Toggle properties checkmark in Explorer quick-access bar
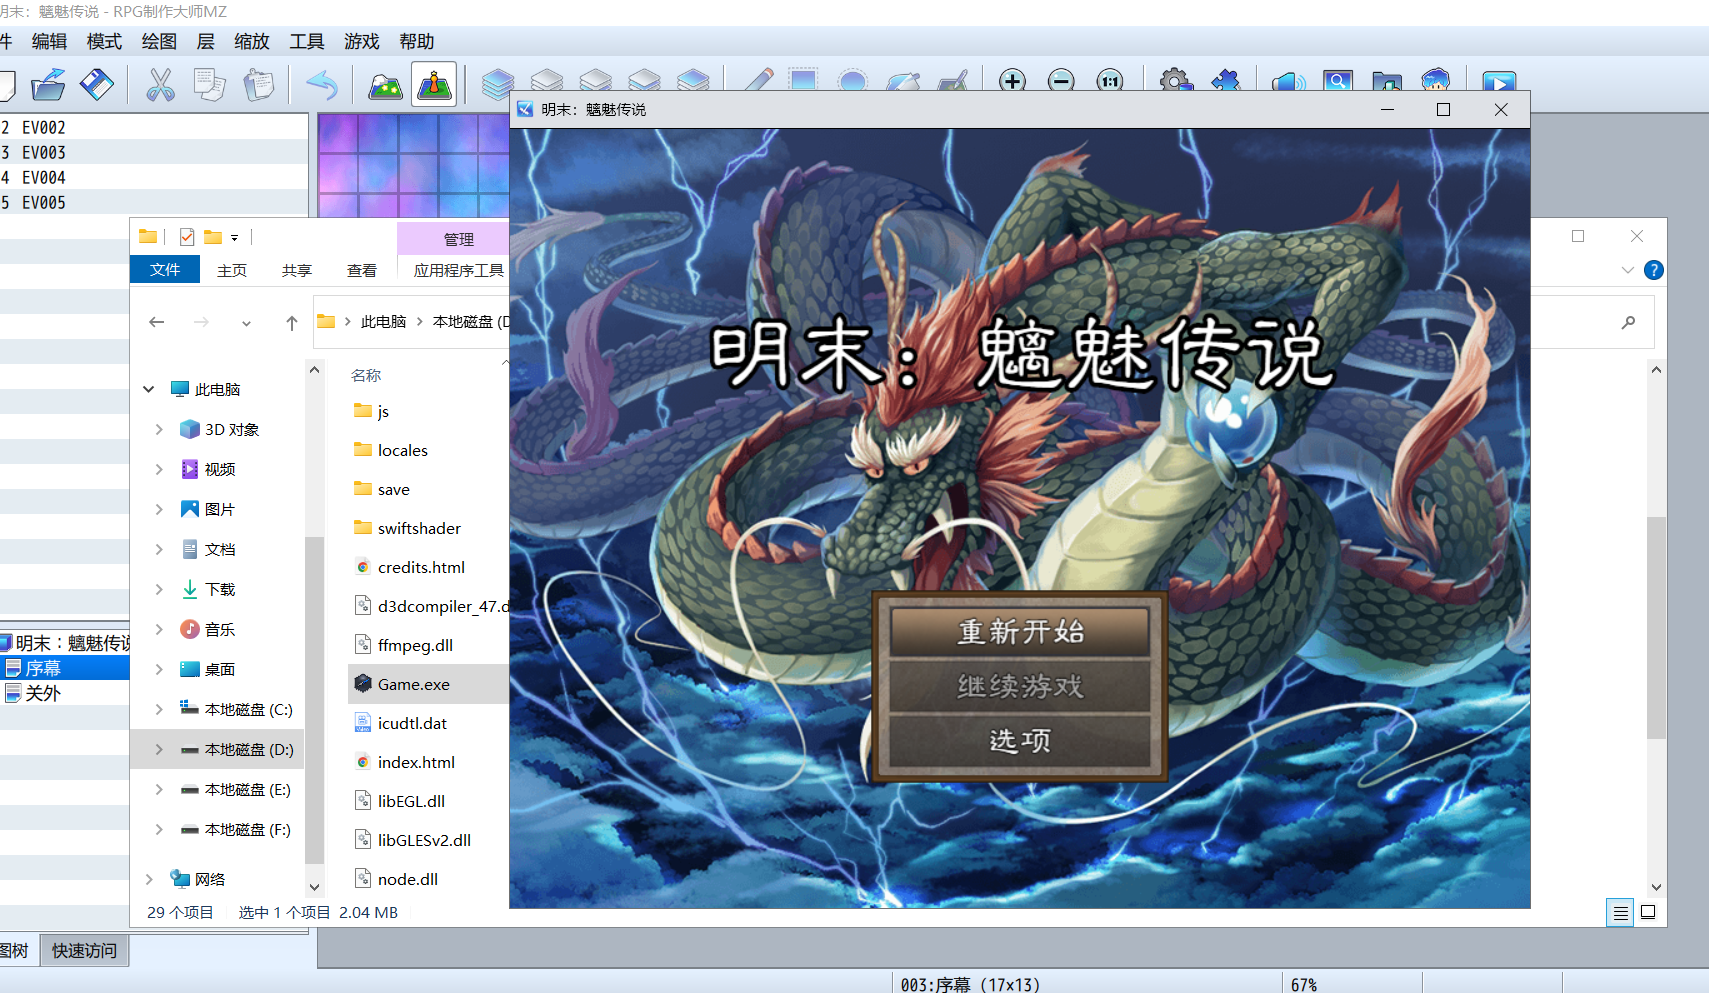The image size is (1709, 993). tap(187, 237)
